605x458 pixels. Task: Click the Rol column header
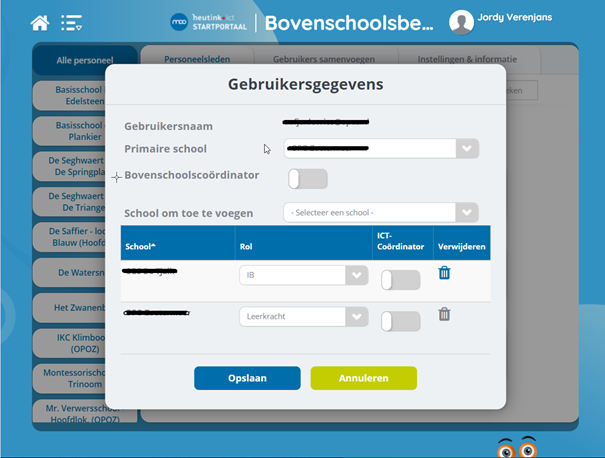click(x=304, y=243)
